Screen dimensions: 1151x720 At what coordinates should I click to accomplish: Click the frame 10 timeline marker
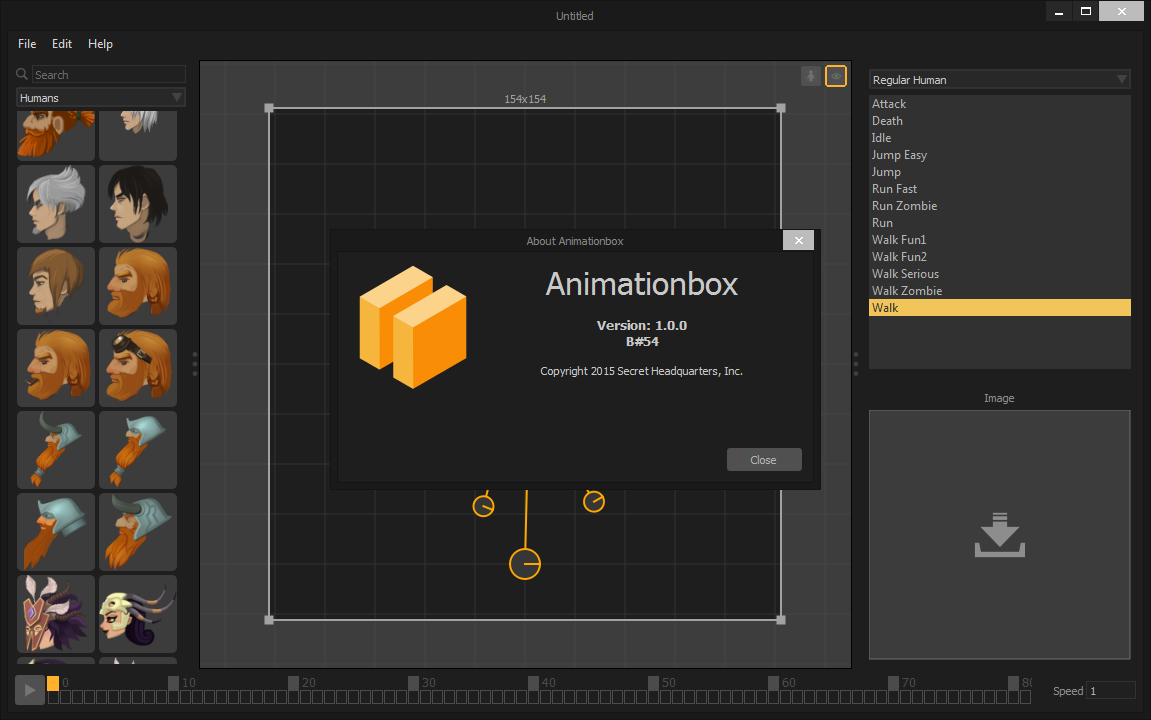click(x=173, y=683)
